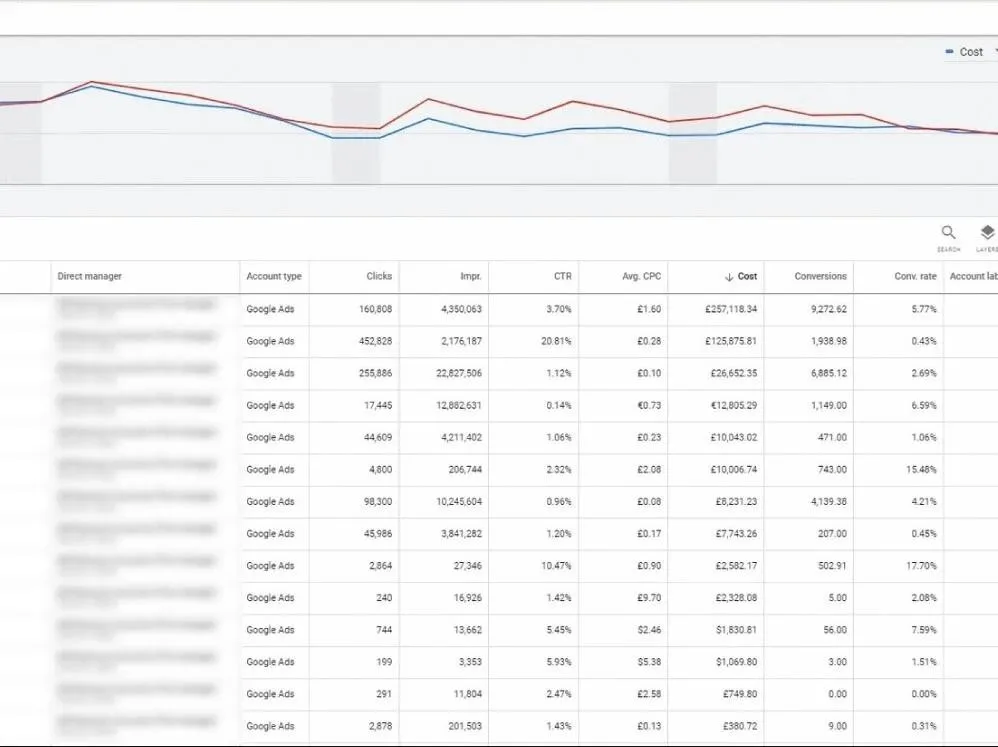Viewport: 998px width, 747px height.
Task: Click the CTR column header
Action: click(560, 276)
